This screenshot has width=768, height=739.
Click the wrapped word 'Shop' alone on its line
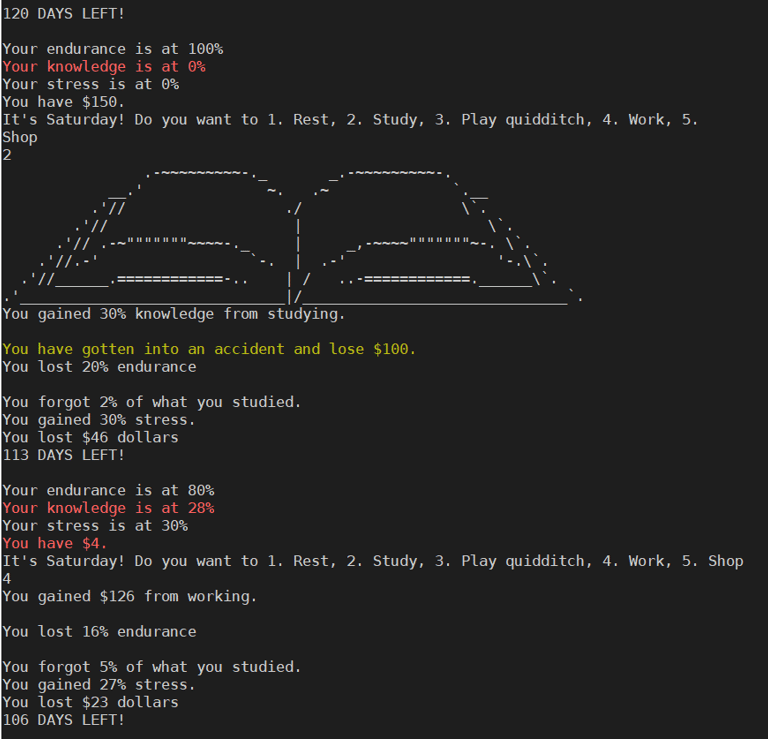(20, 138)
